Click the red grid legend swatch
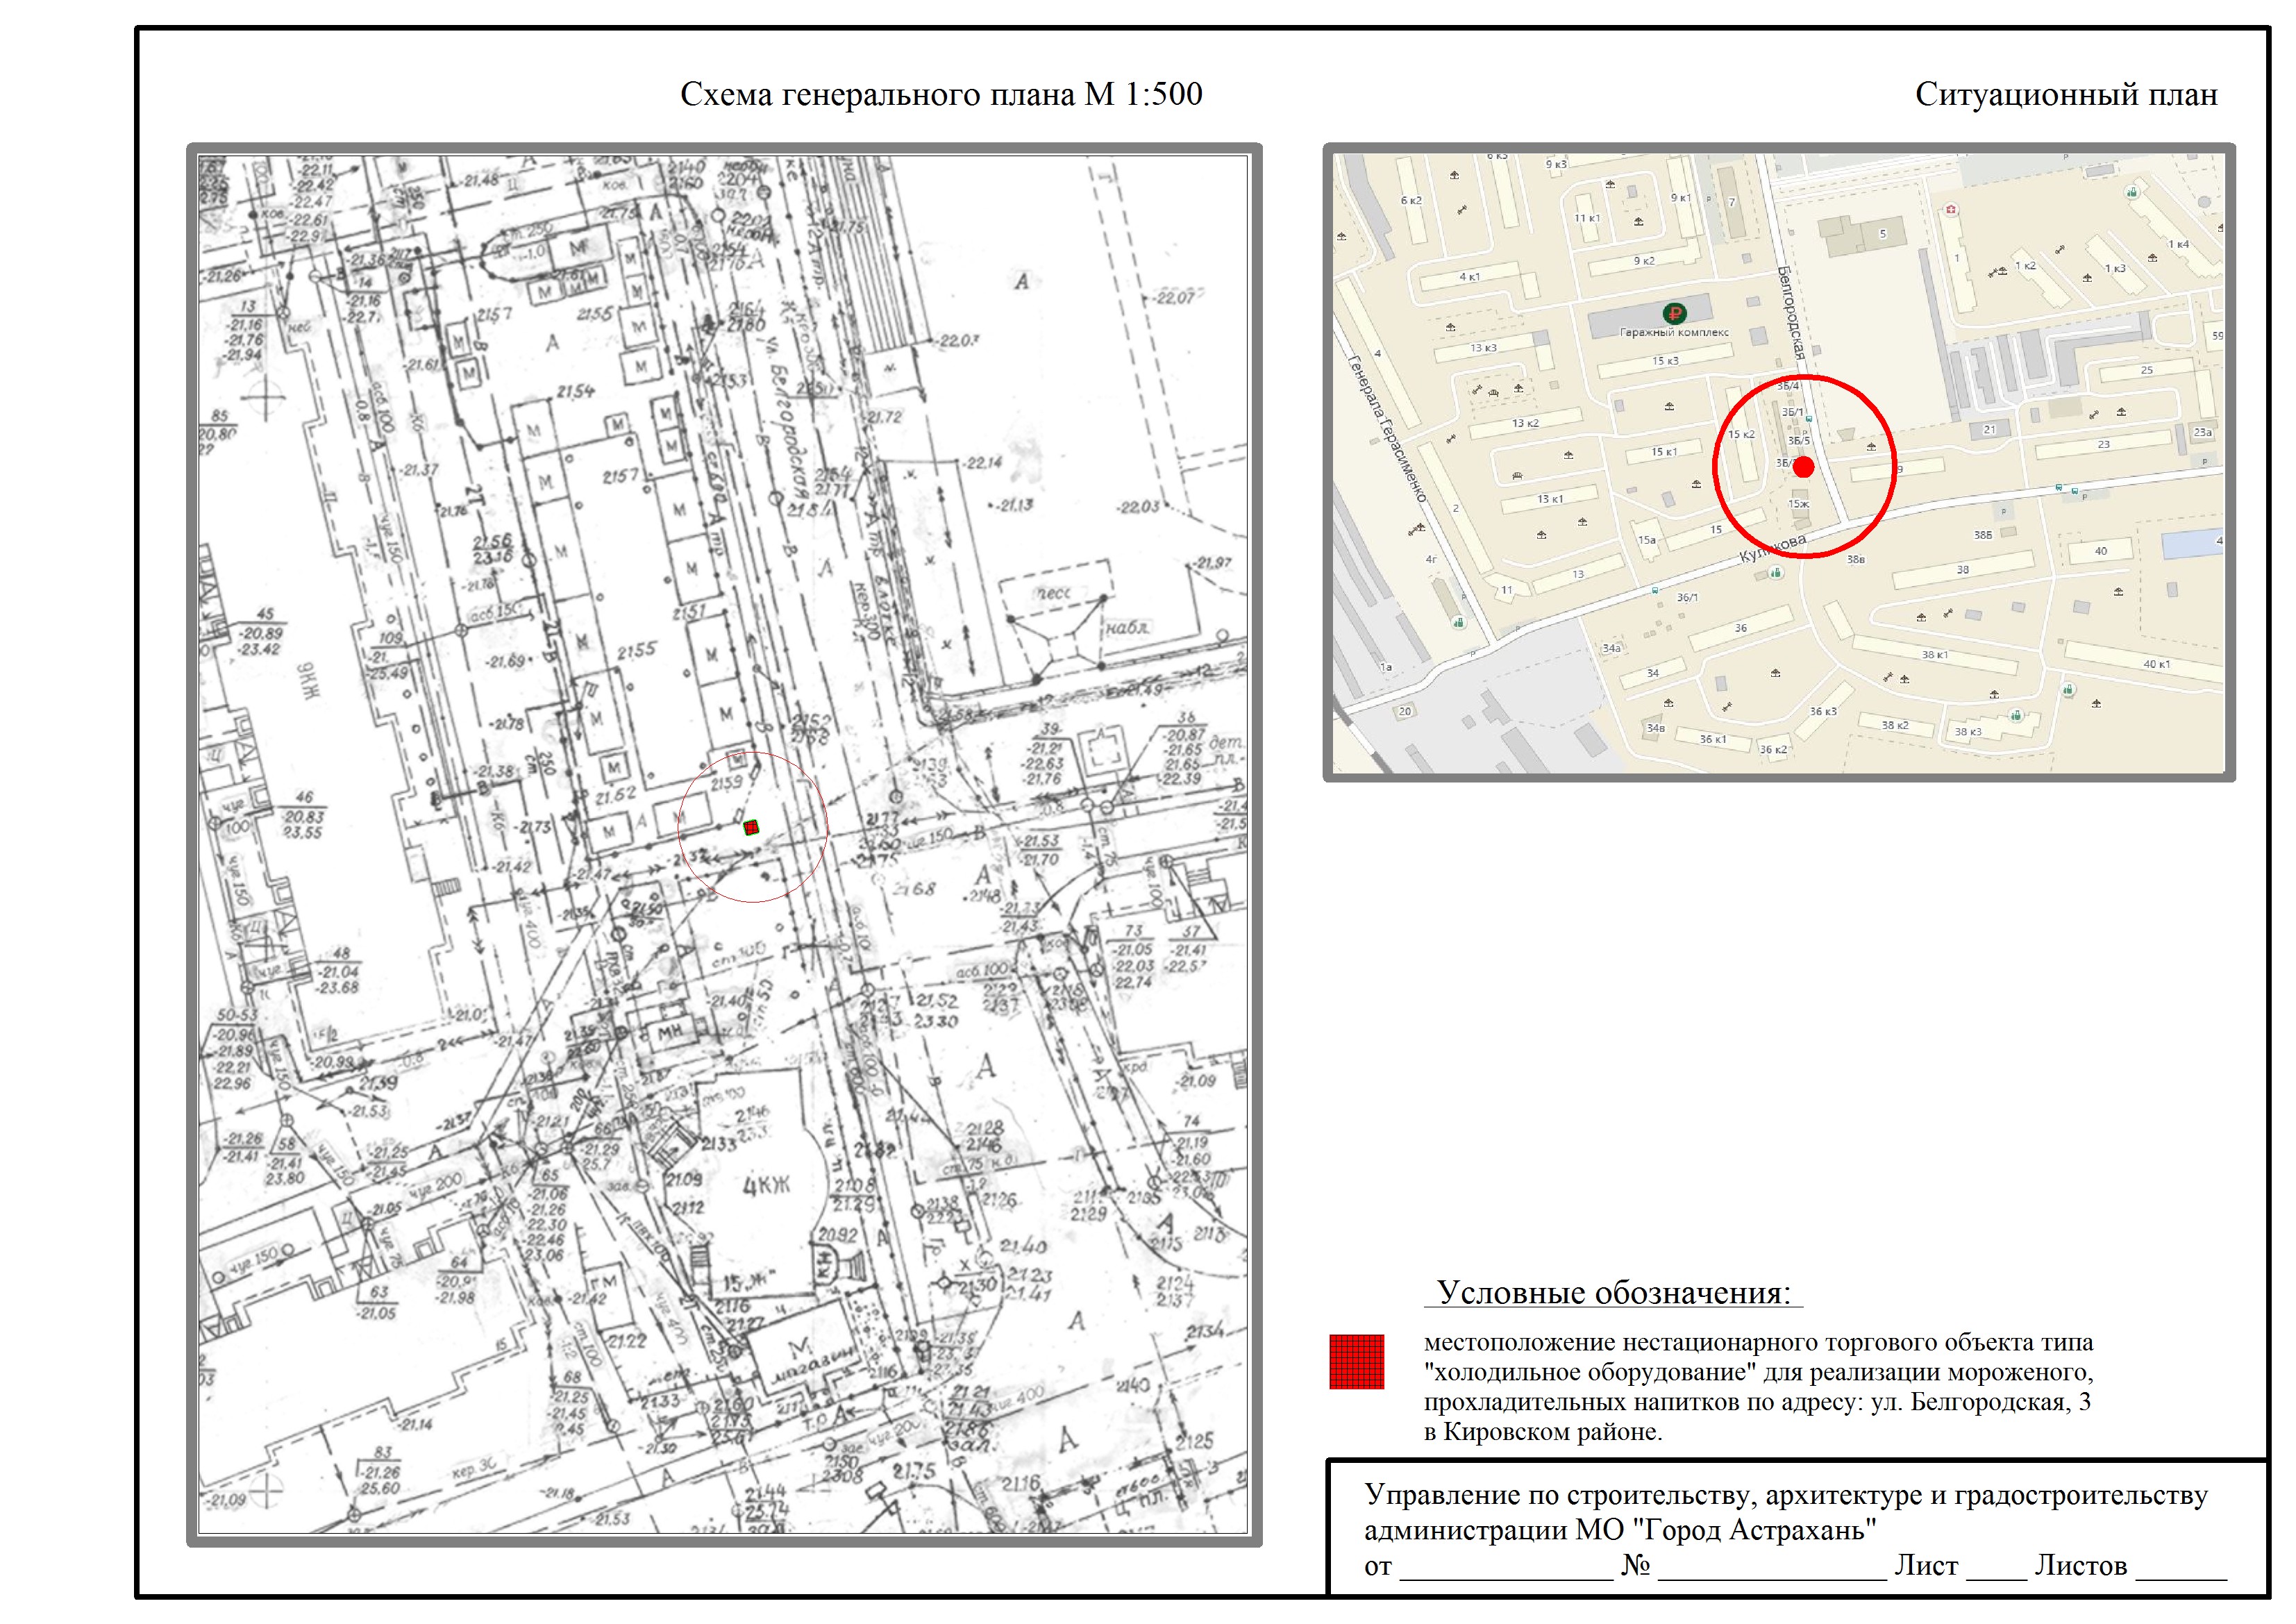Viewport: 2296px width, 1624px height. click(x=1356, y=1362)
